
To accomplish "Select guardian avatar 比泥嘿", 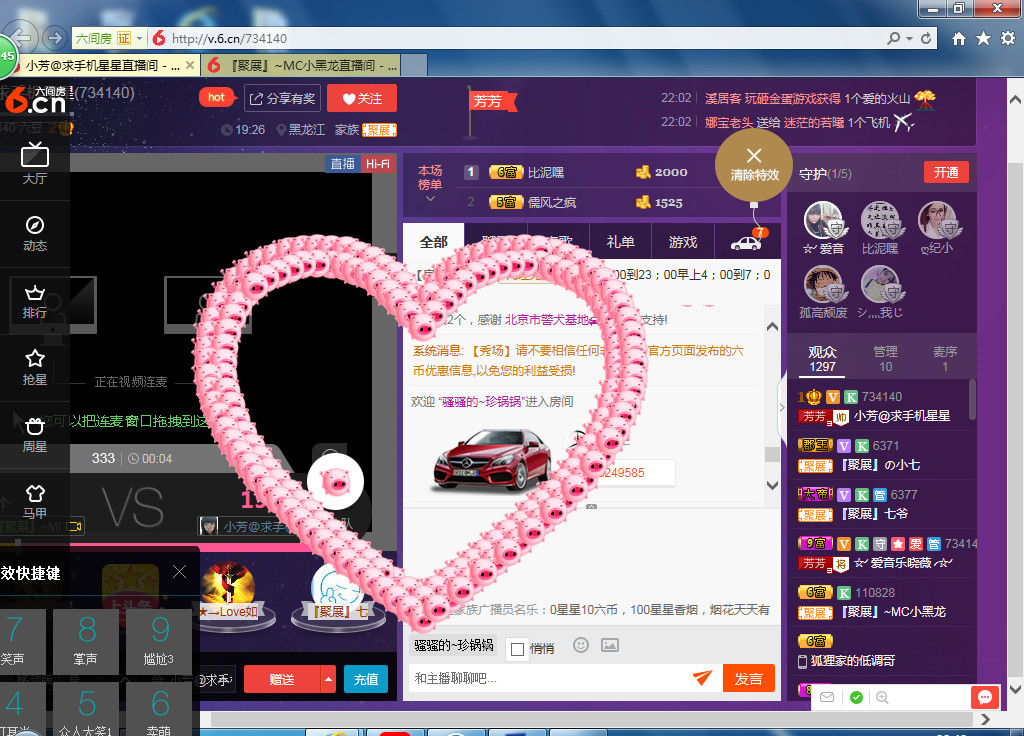I will pyautogui.click(x=879, y=220).
